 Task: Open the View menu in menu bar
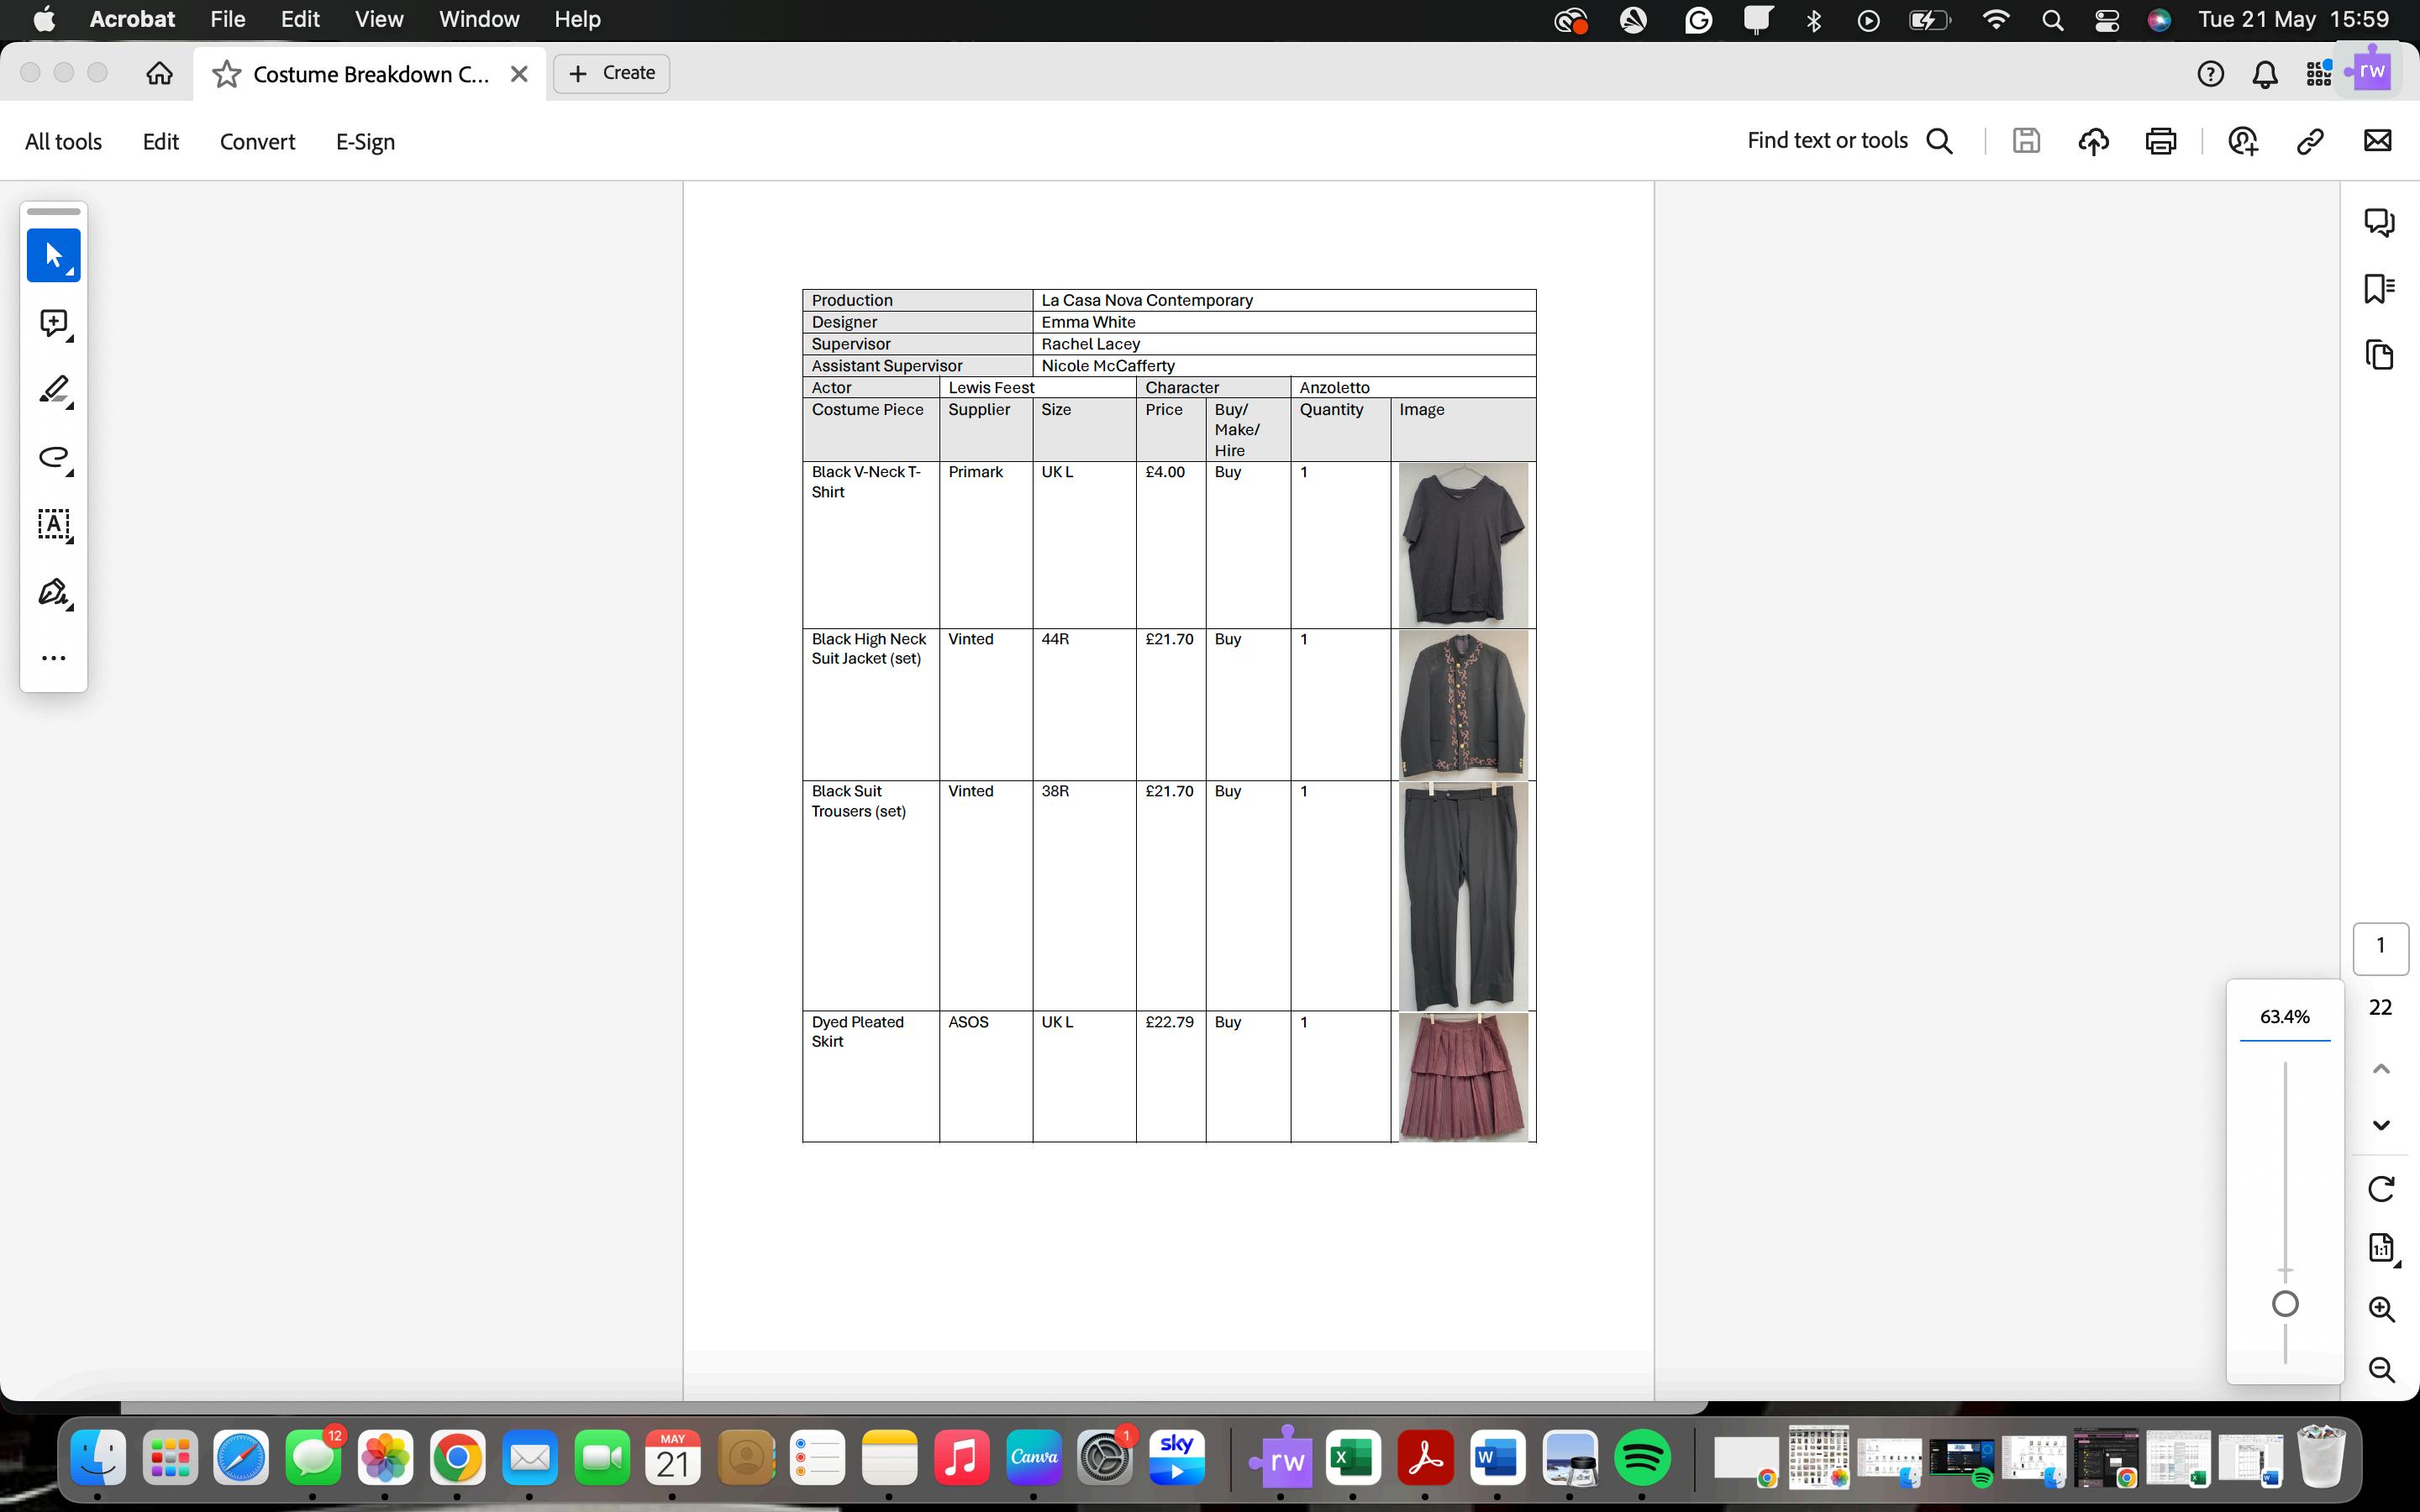tap(379, 19)
